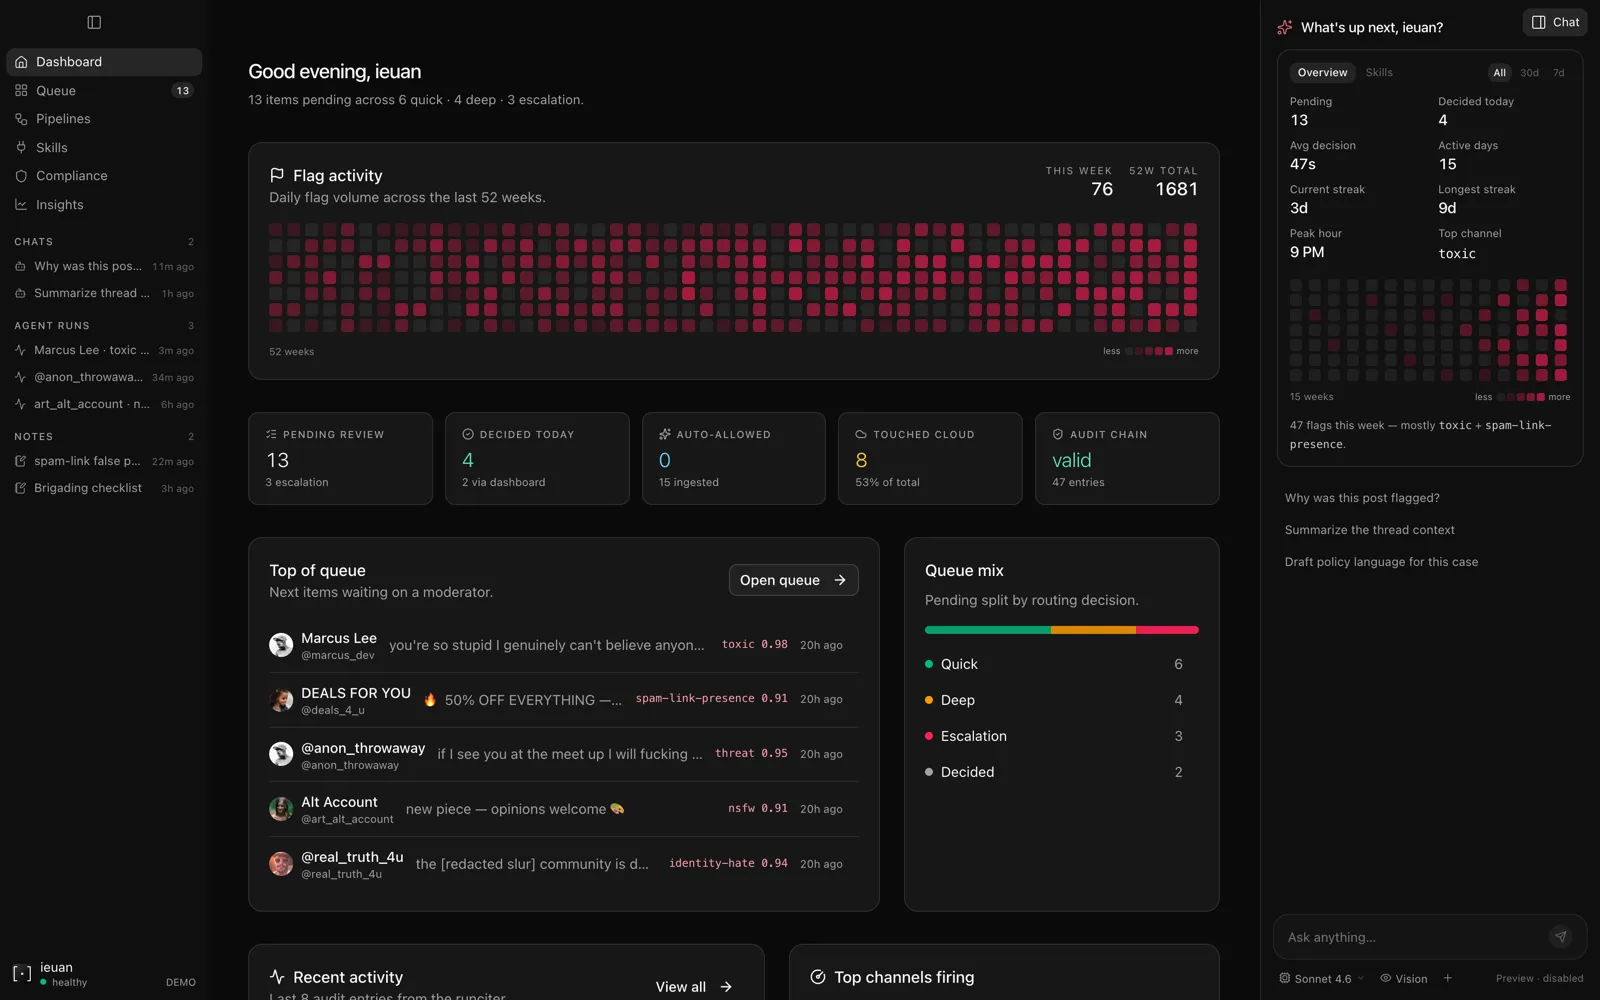
Task: Click 'Why was this post flagged?' suggestion
Action: [x=1362, y=498]
